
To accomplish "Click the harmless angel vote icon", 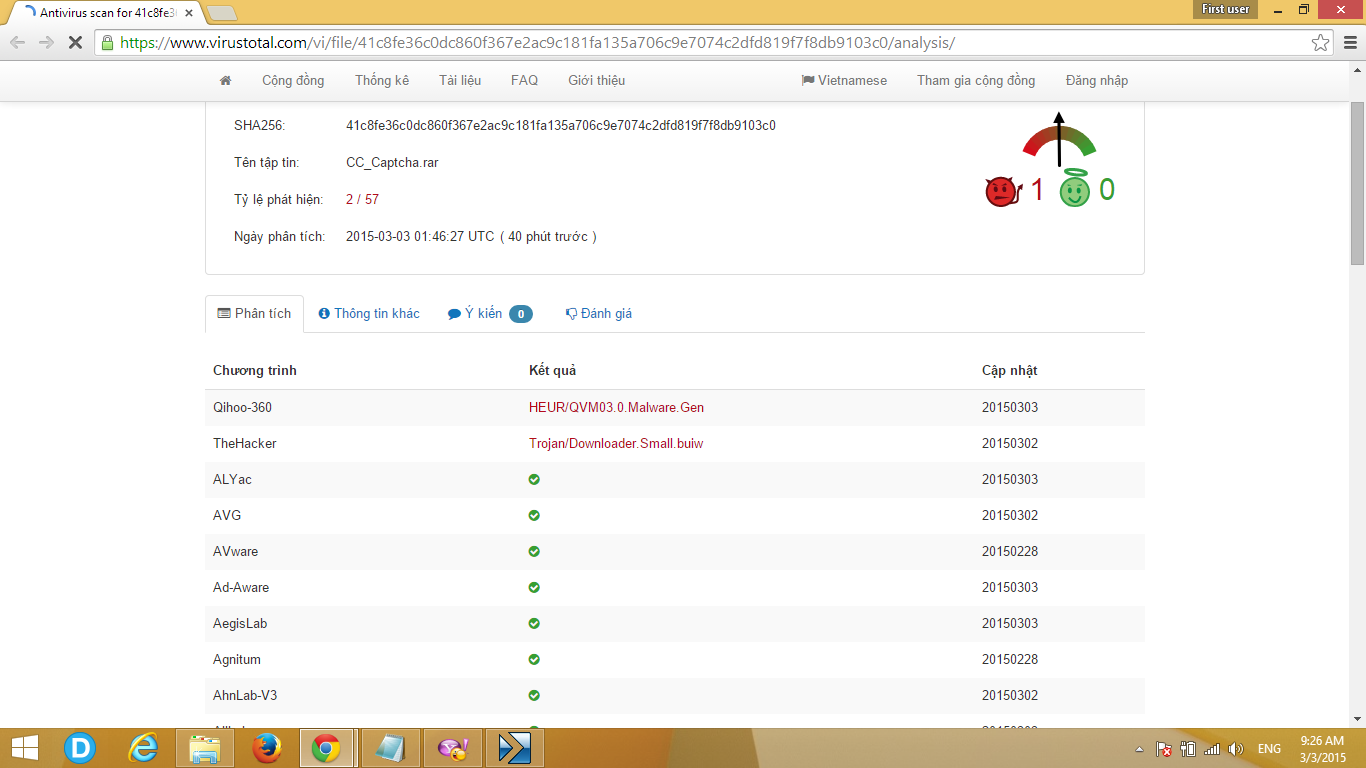I will click(x=1075, y=190).
